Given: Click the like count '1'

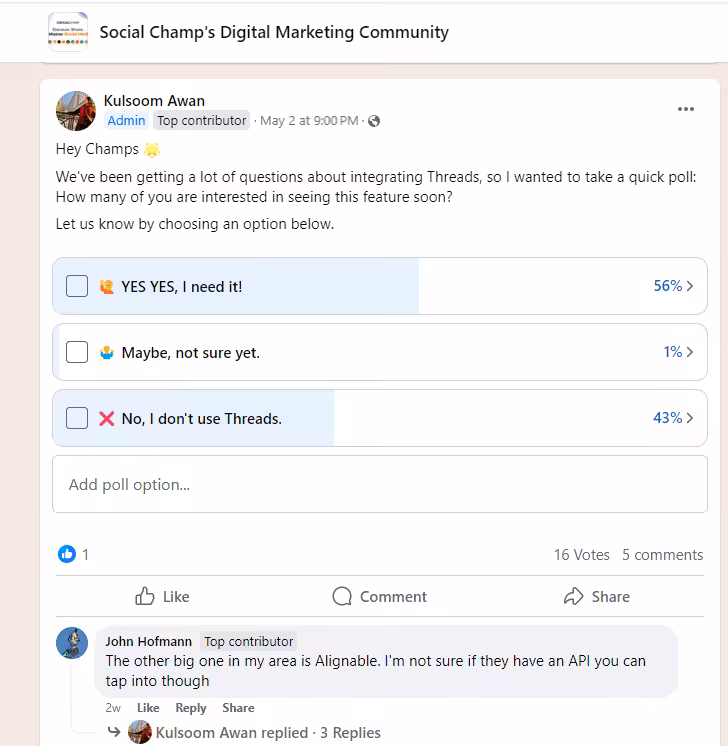Looking at the screenshot, I should (x=85, y=554).
